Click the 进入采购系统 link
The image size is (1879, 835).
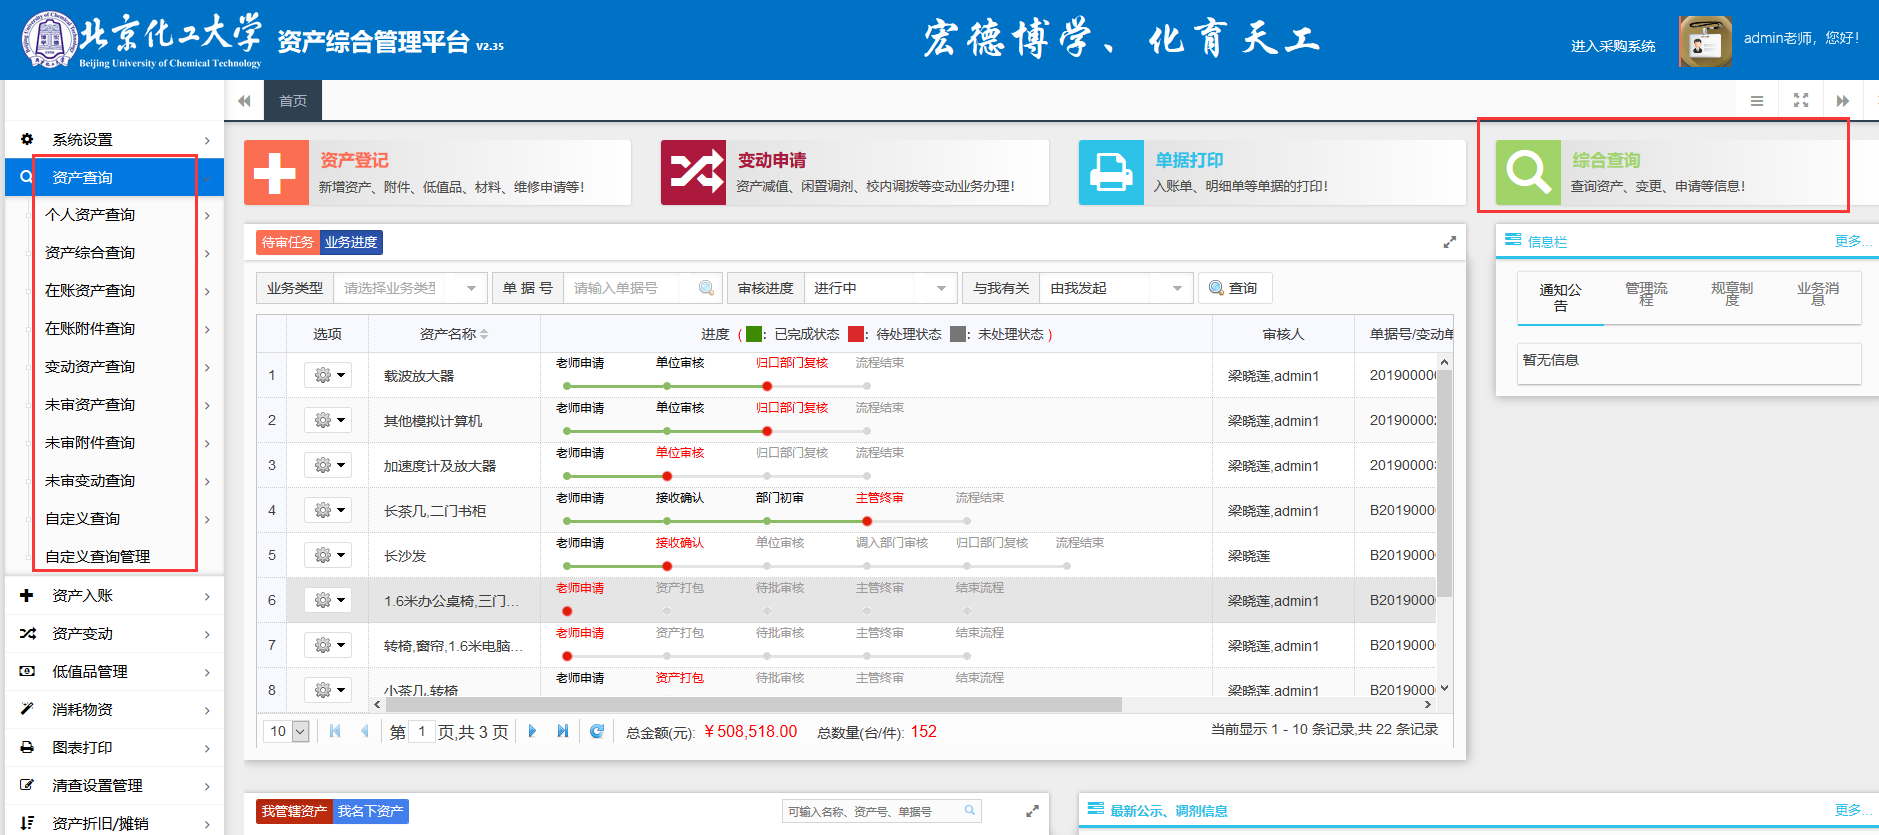coord(1612,46)
